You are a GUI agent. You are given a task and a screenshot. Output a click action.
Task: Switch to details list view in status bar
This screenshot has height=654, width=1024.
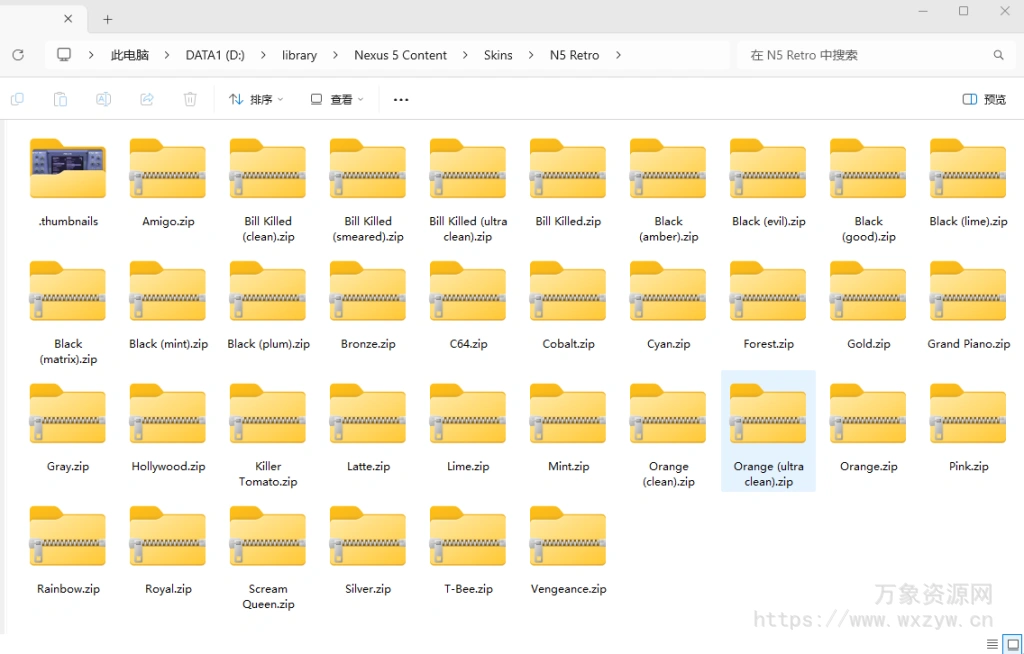[992, 644]
